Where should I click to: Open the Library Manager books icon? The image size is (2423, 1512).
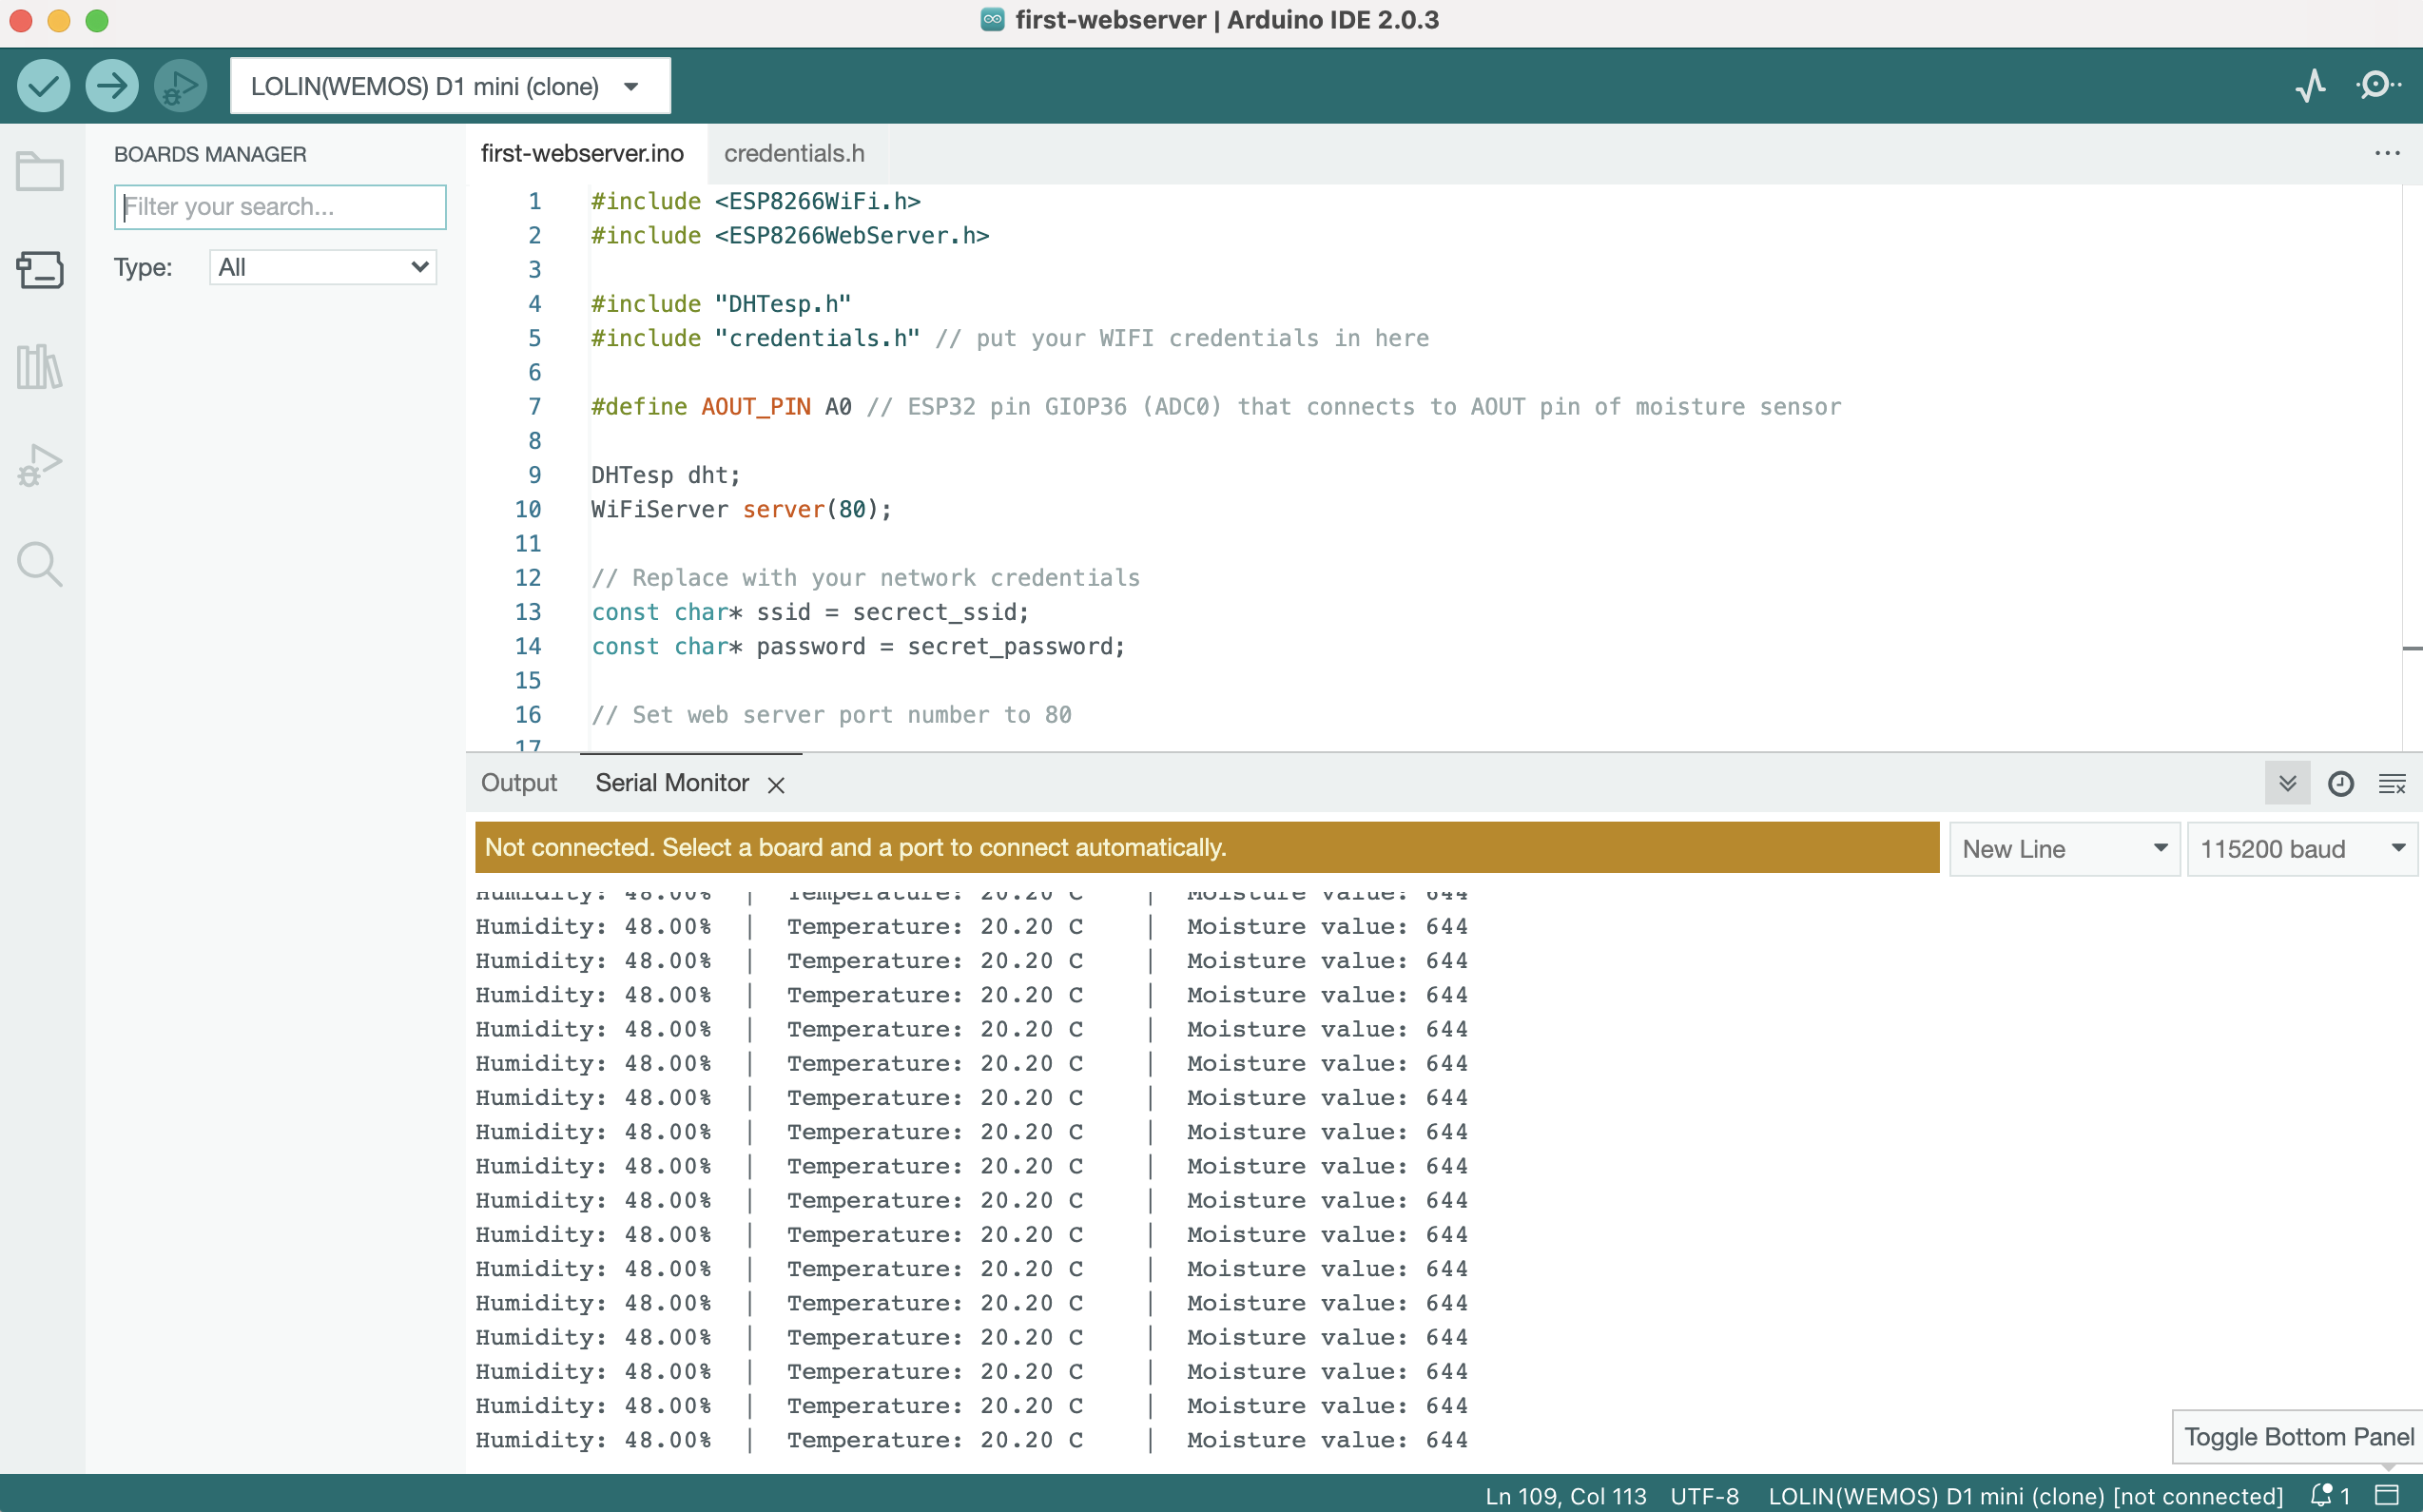[x=40, y=367]
